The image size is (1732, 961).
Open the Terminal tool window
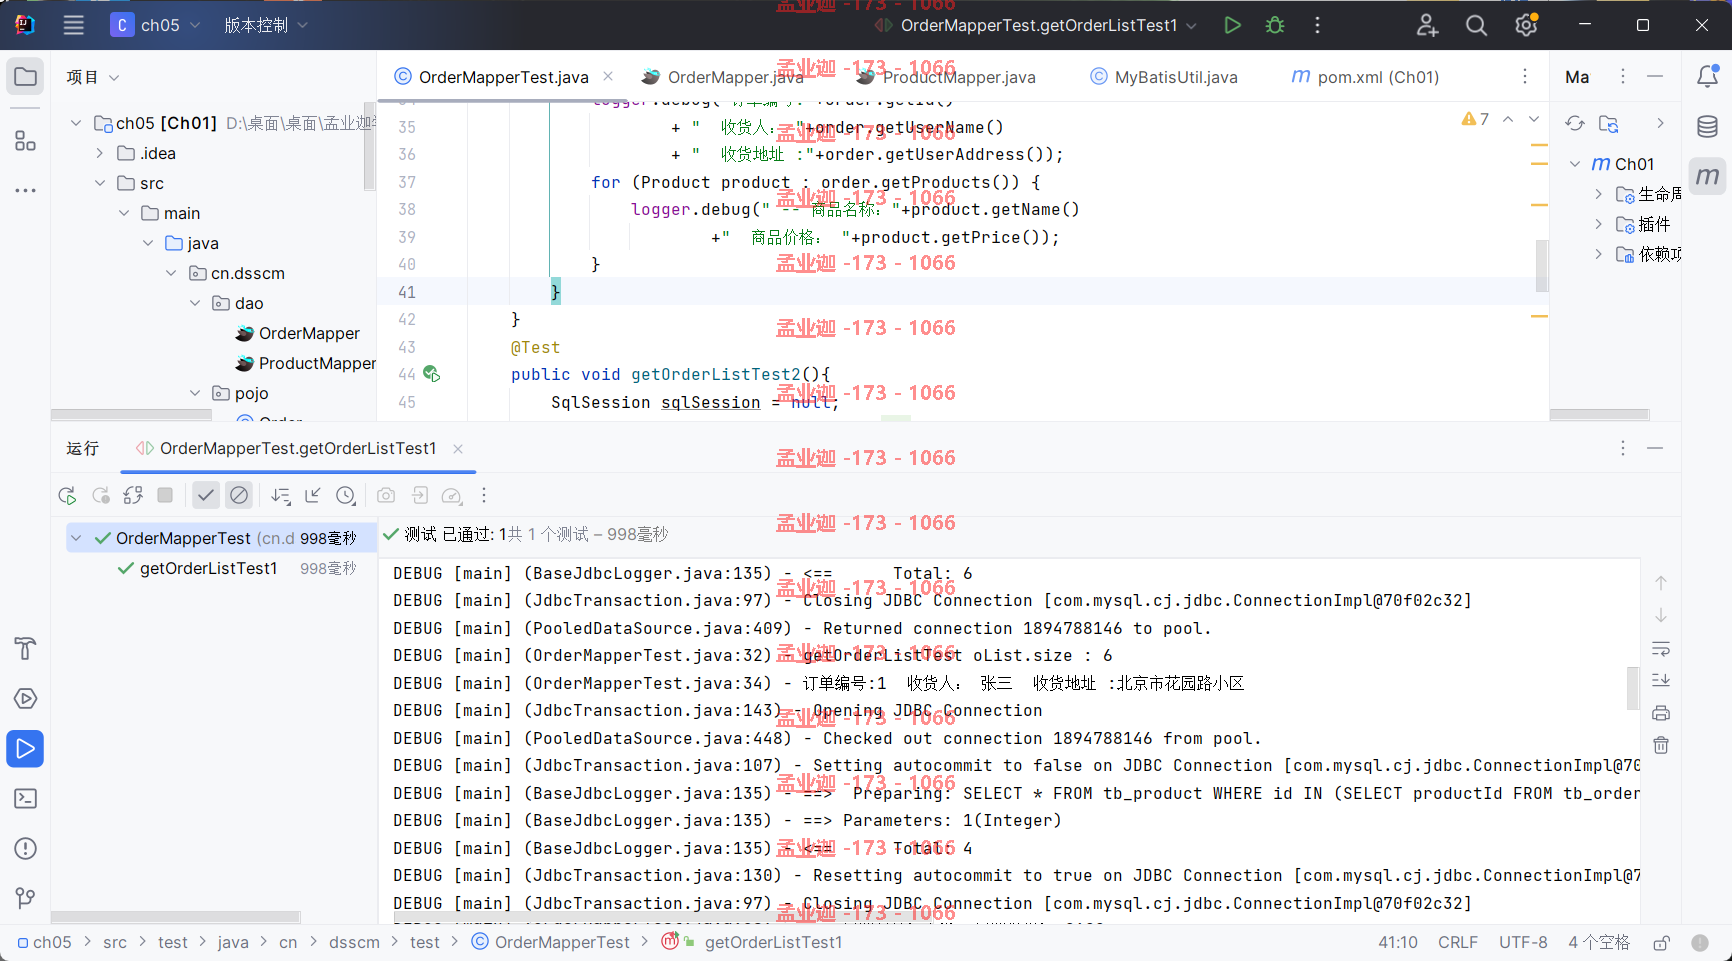point(26,798)
